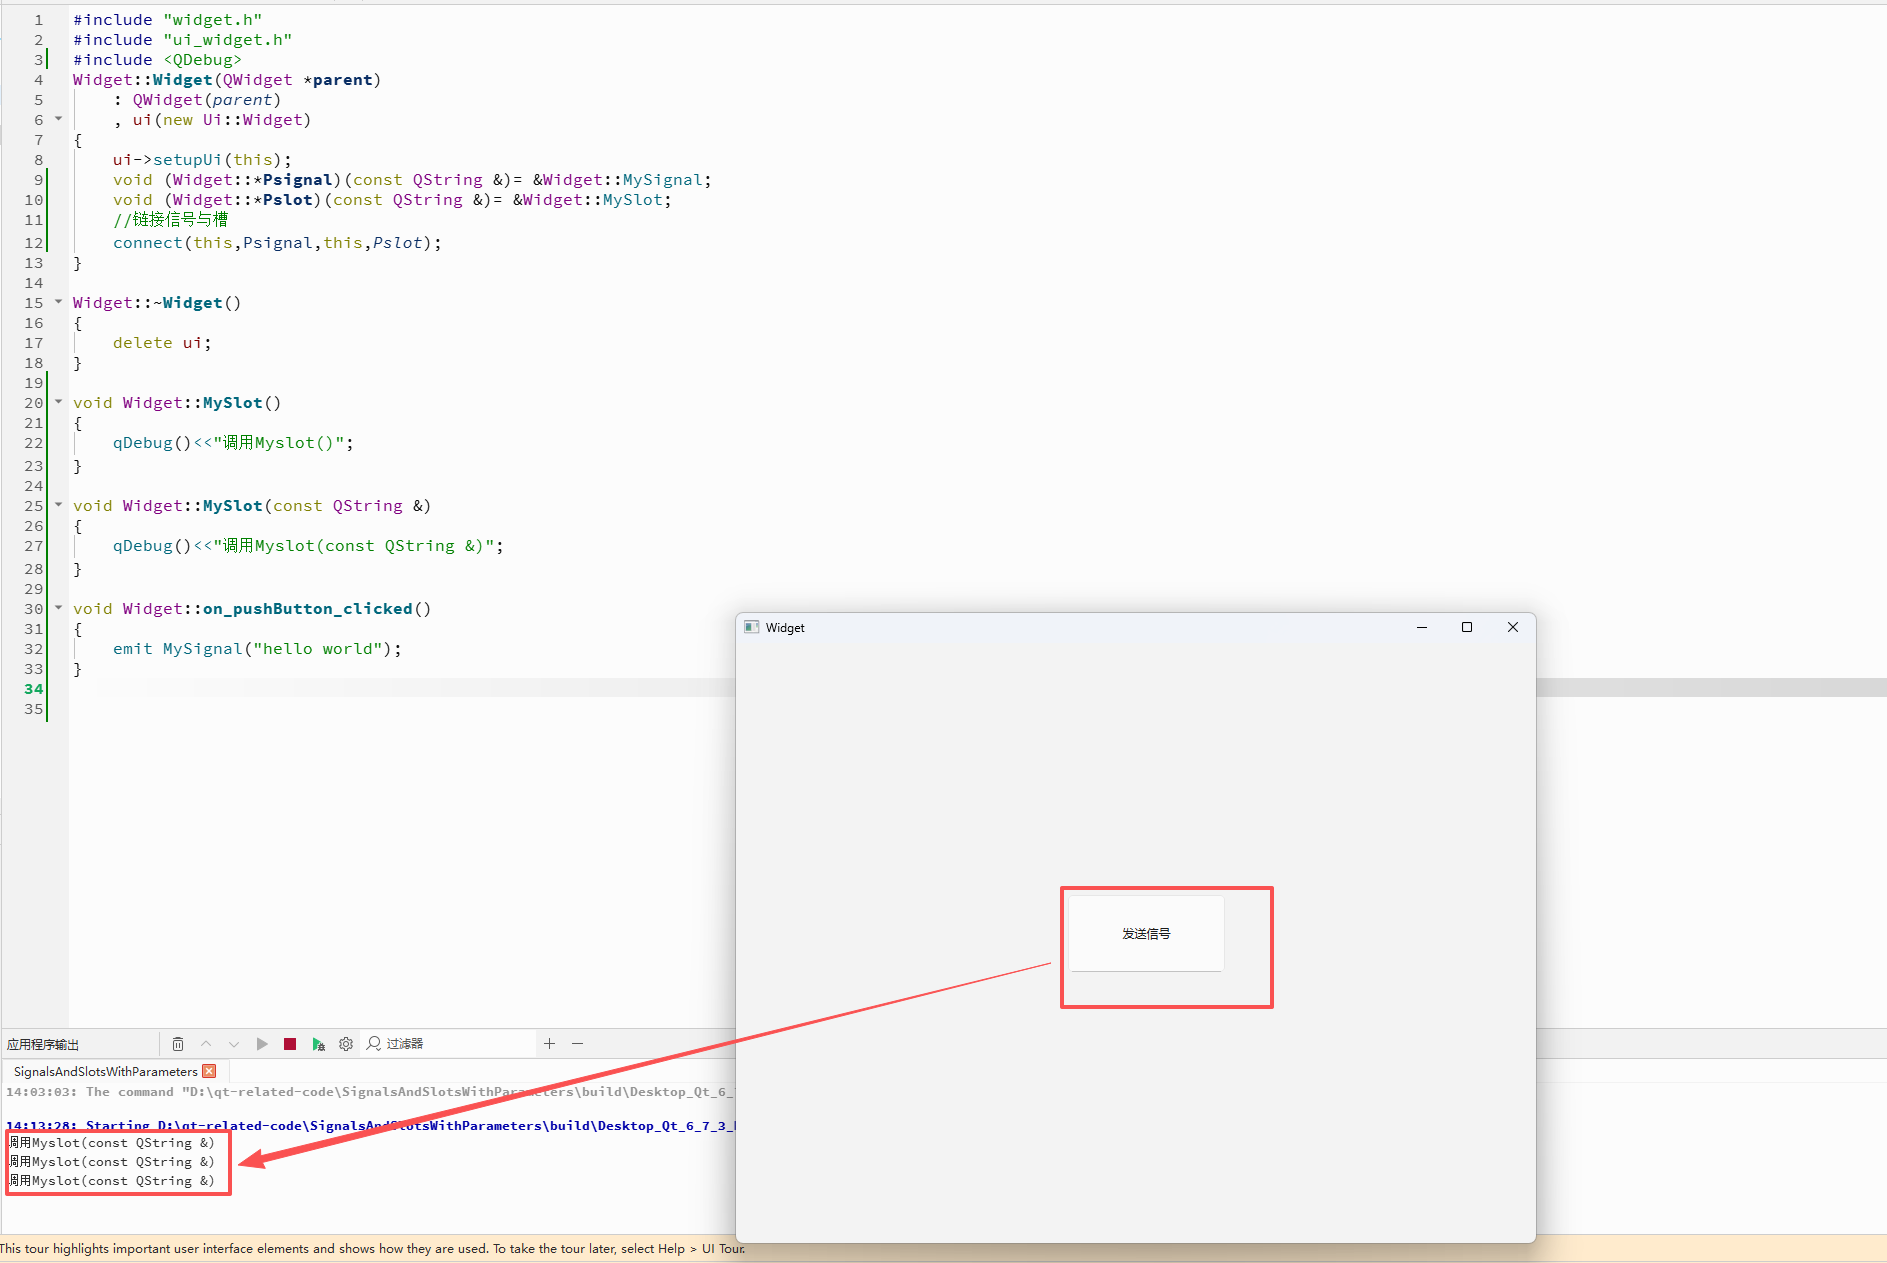
Task: Go to previous output item arrow
Action: tap(206, 1044)
